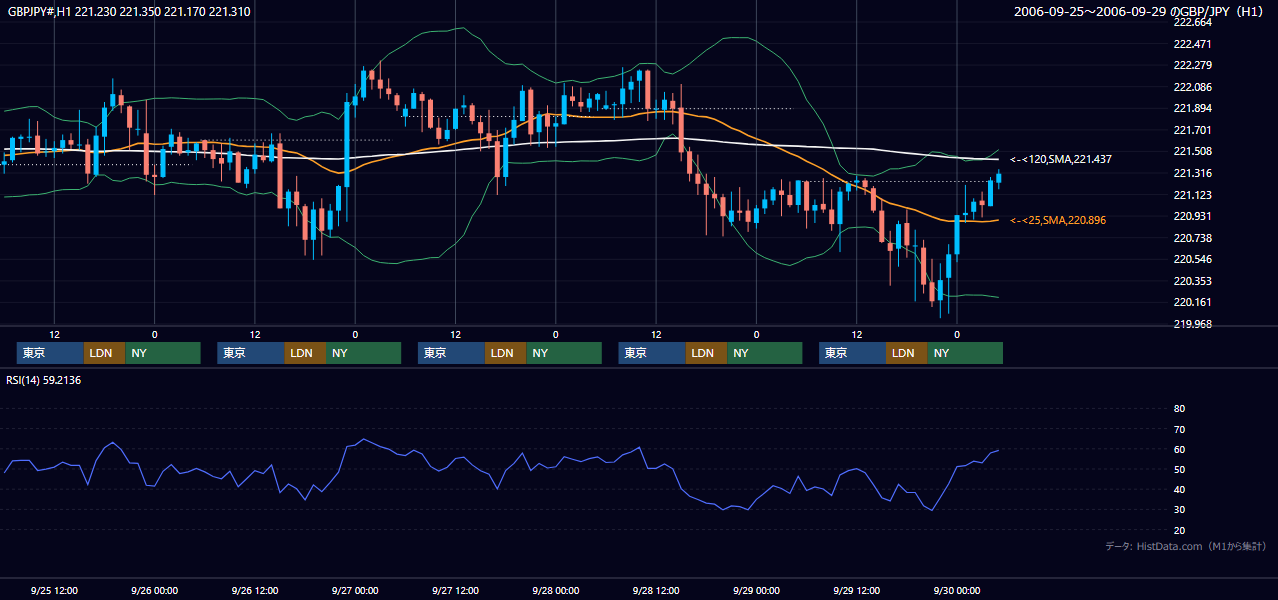
Task: Click the 9/27 00:00 time axis label
Action: tap(355, 590)
